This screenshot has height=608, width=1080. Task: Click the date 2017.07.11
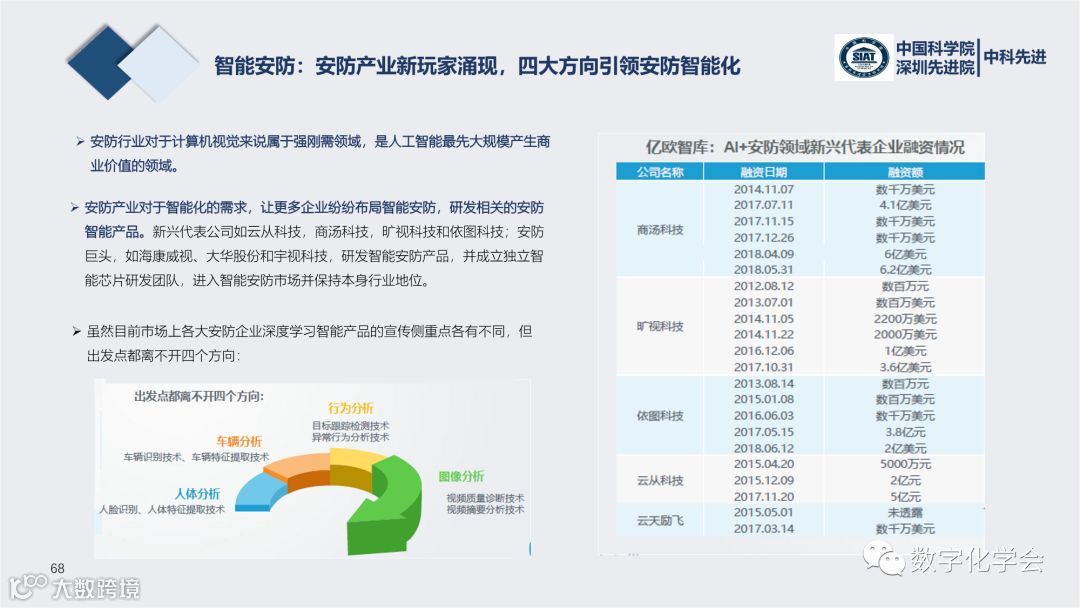coord(763,205)
